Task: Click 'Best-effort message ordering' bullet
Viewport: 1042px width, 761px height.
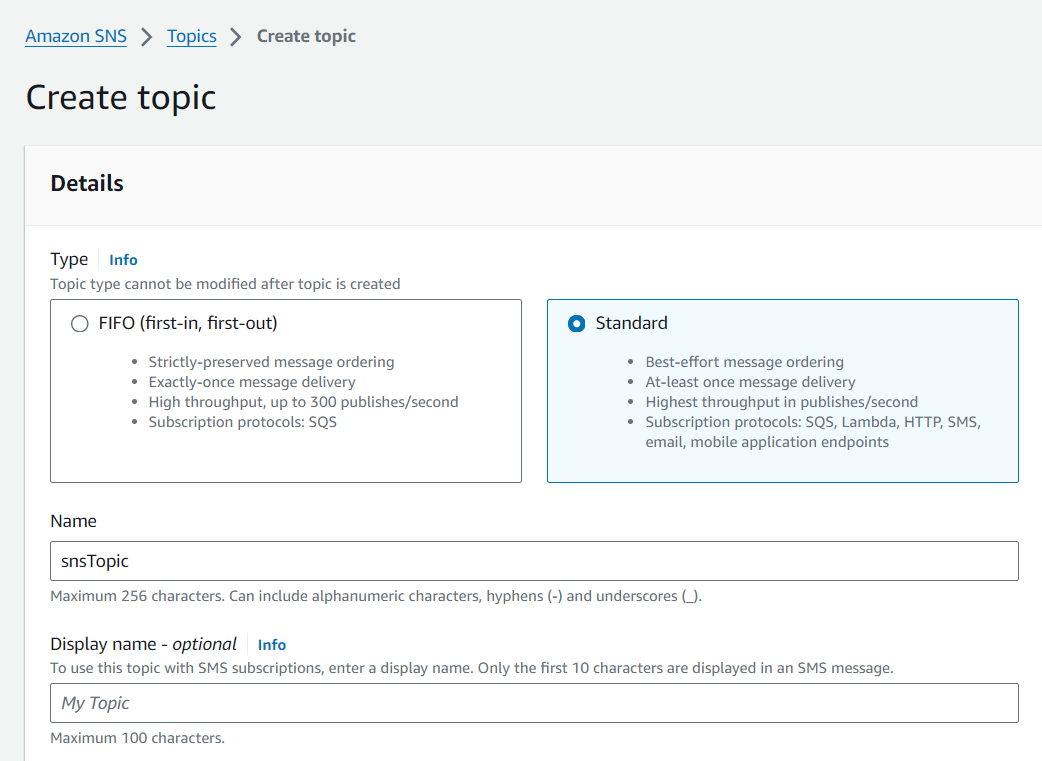Action: click(x=744, y=362)
